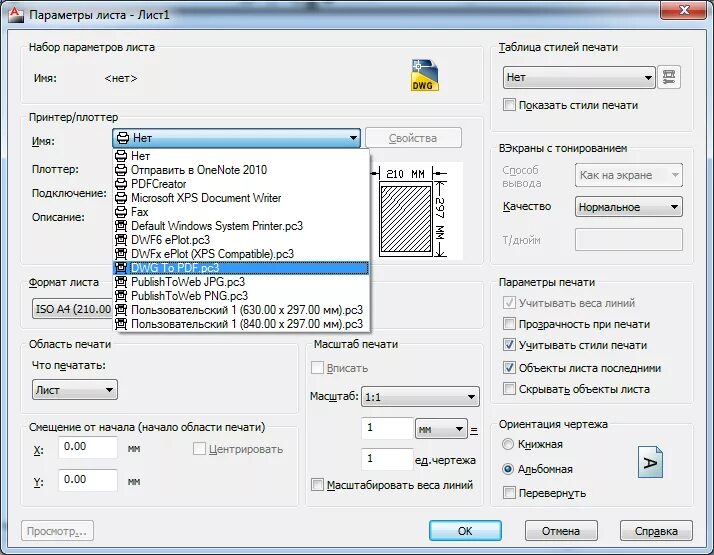
Task: Pick DWF6 ePlot.pc3 plotter
Action: [241, 240]
